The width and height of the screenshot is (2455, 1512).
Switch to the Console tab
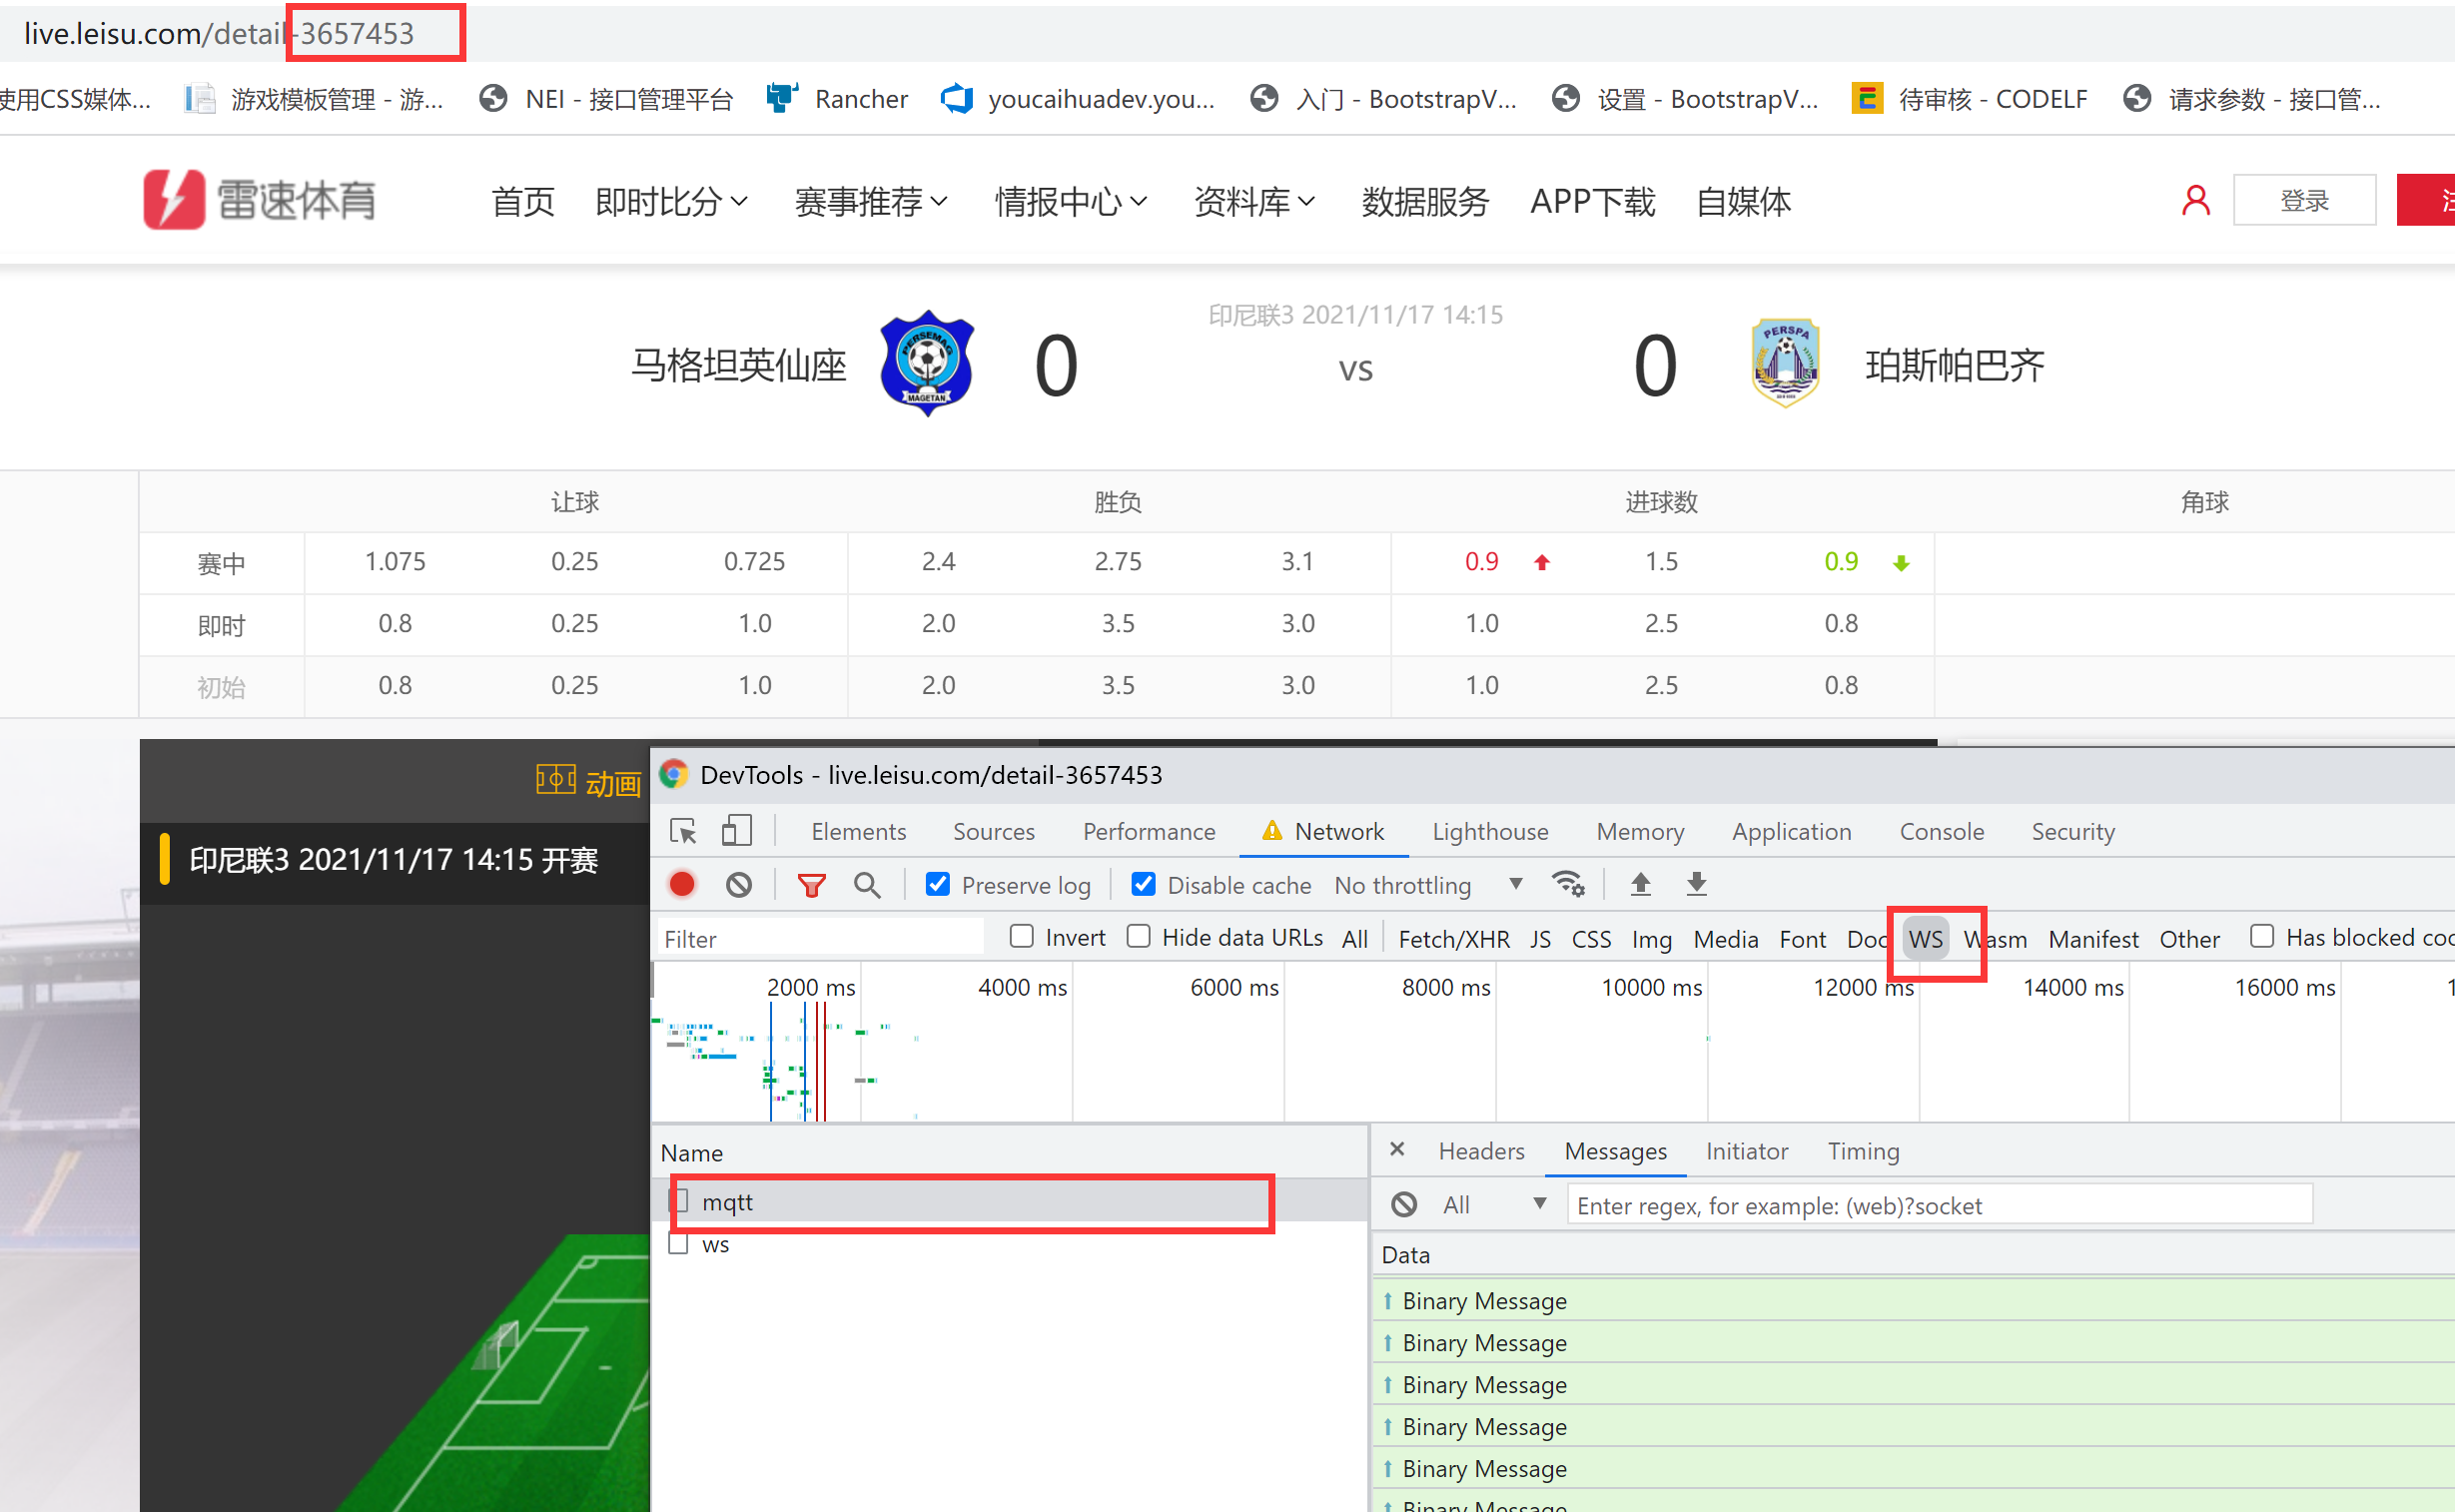pos(1941,831)
